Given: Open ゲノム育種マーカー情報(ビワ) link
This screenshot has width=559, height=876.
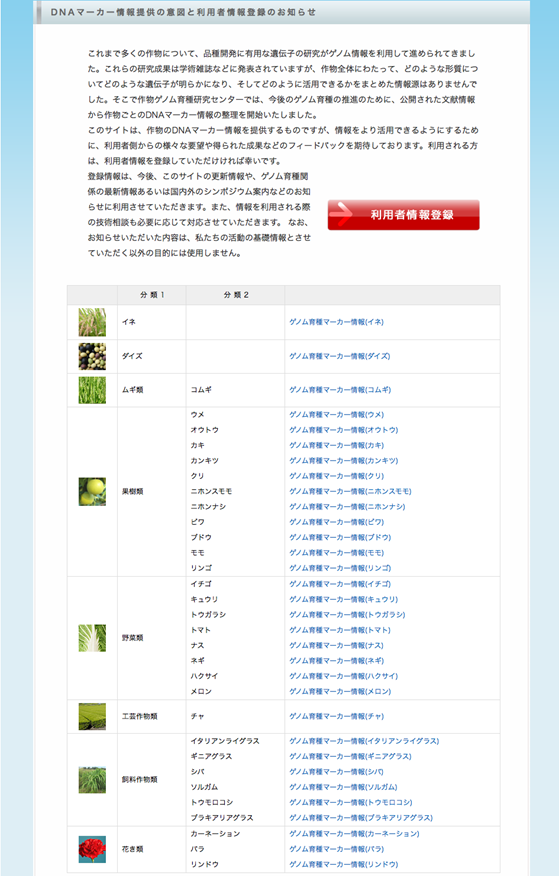Looking at the screenshot, I should tap(336, 522).
